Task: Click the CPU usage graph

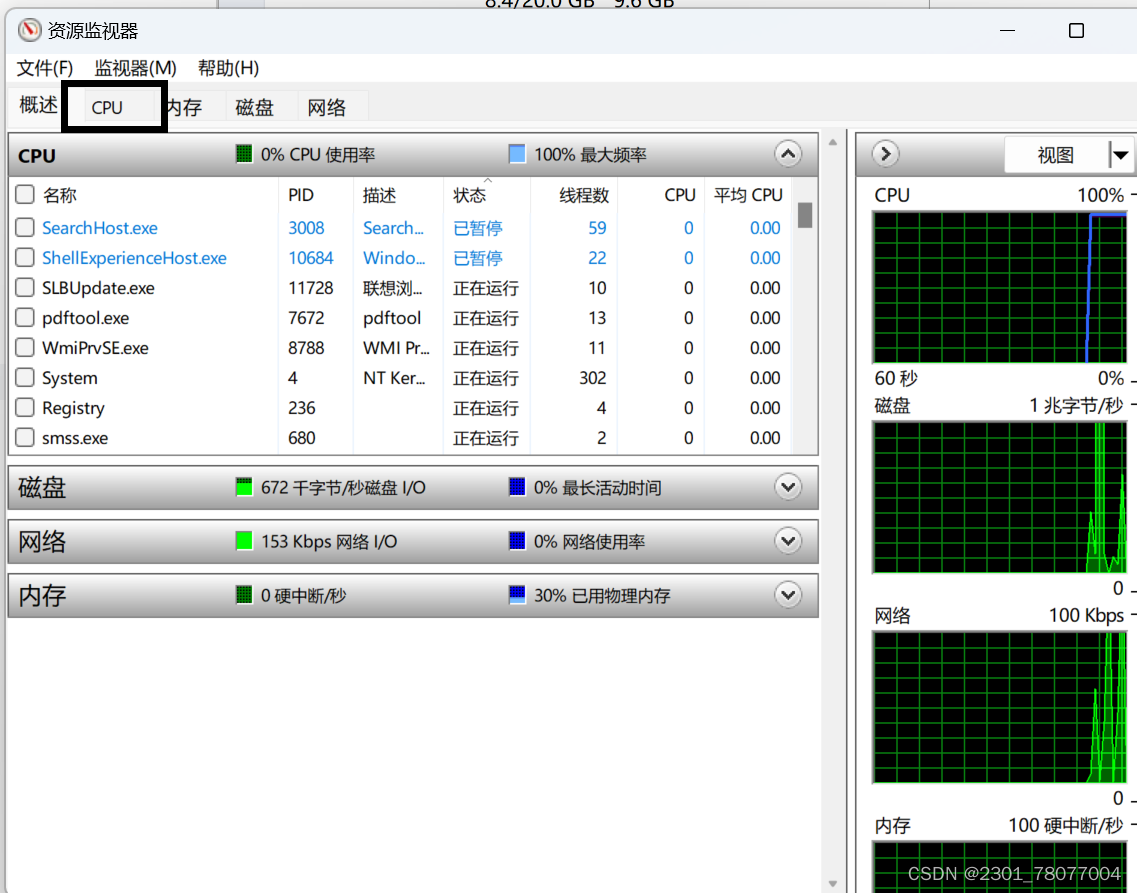Action: point(1000,287)
